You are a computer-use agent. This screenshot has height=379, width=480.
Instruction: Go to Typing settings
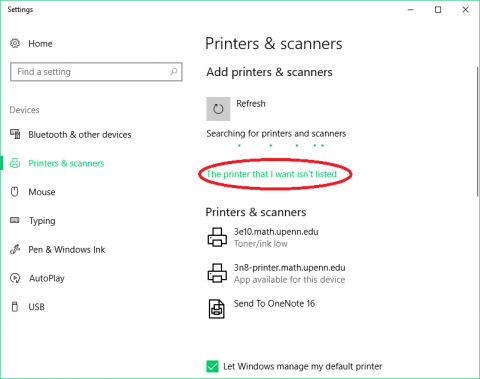click(x=42, y=221)
